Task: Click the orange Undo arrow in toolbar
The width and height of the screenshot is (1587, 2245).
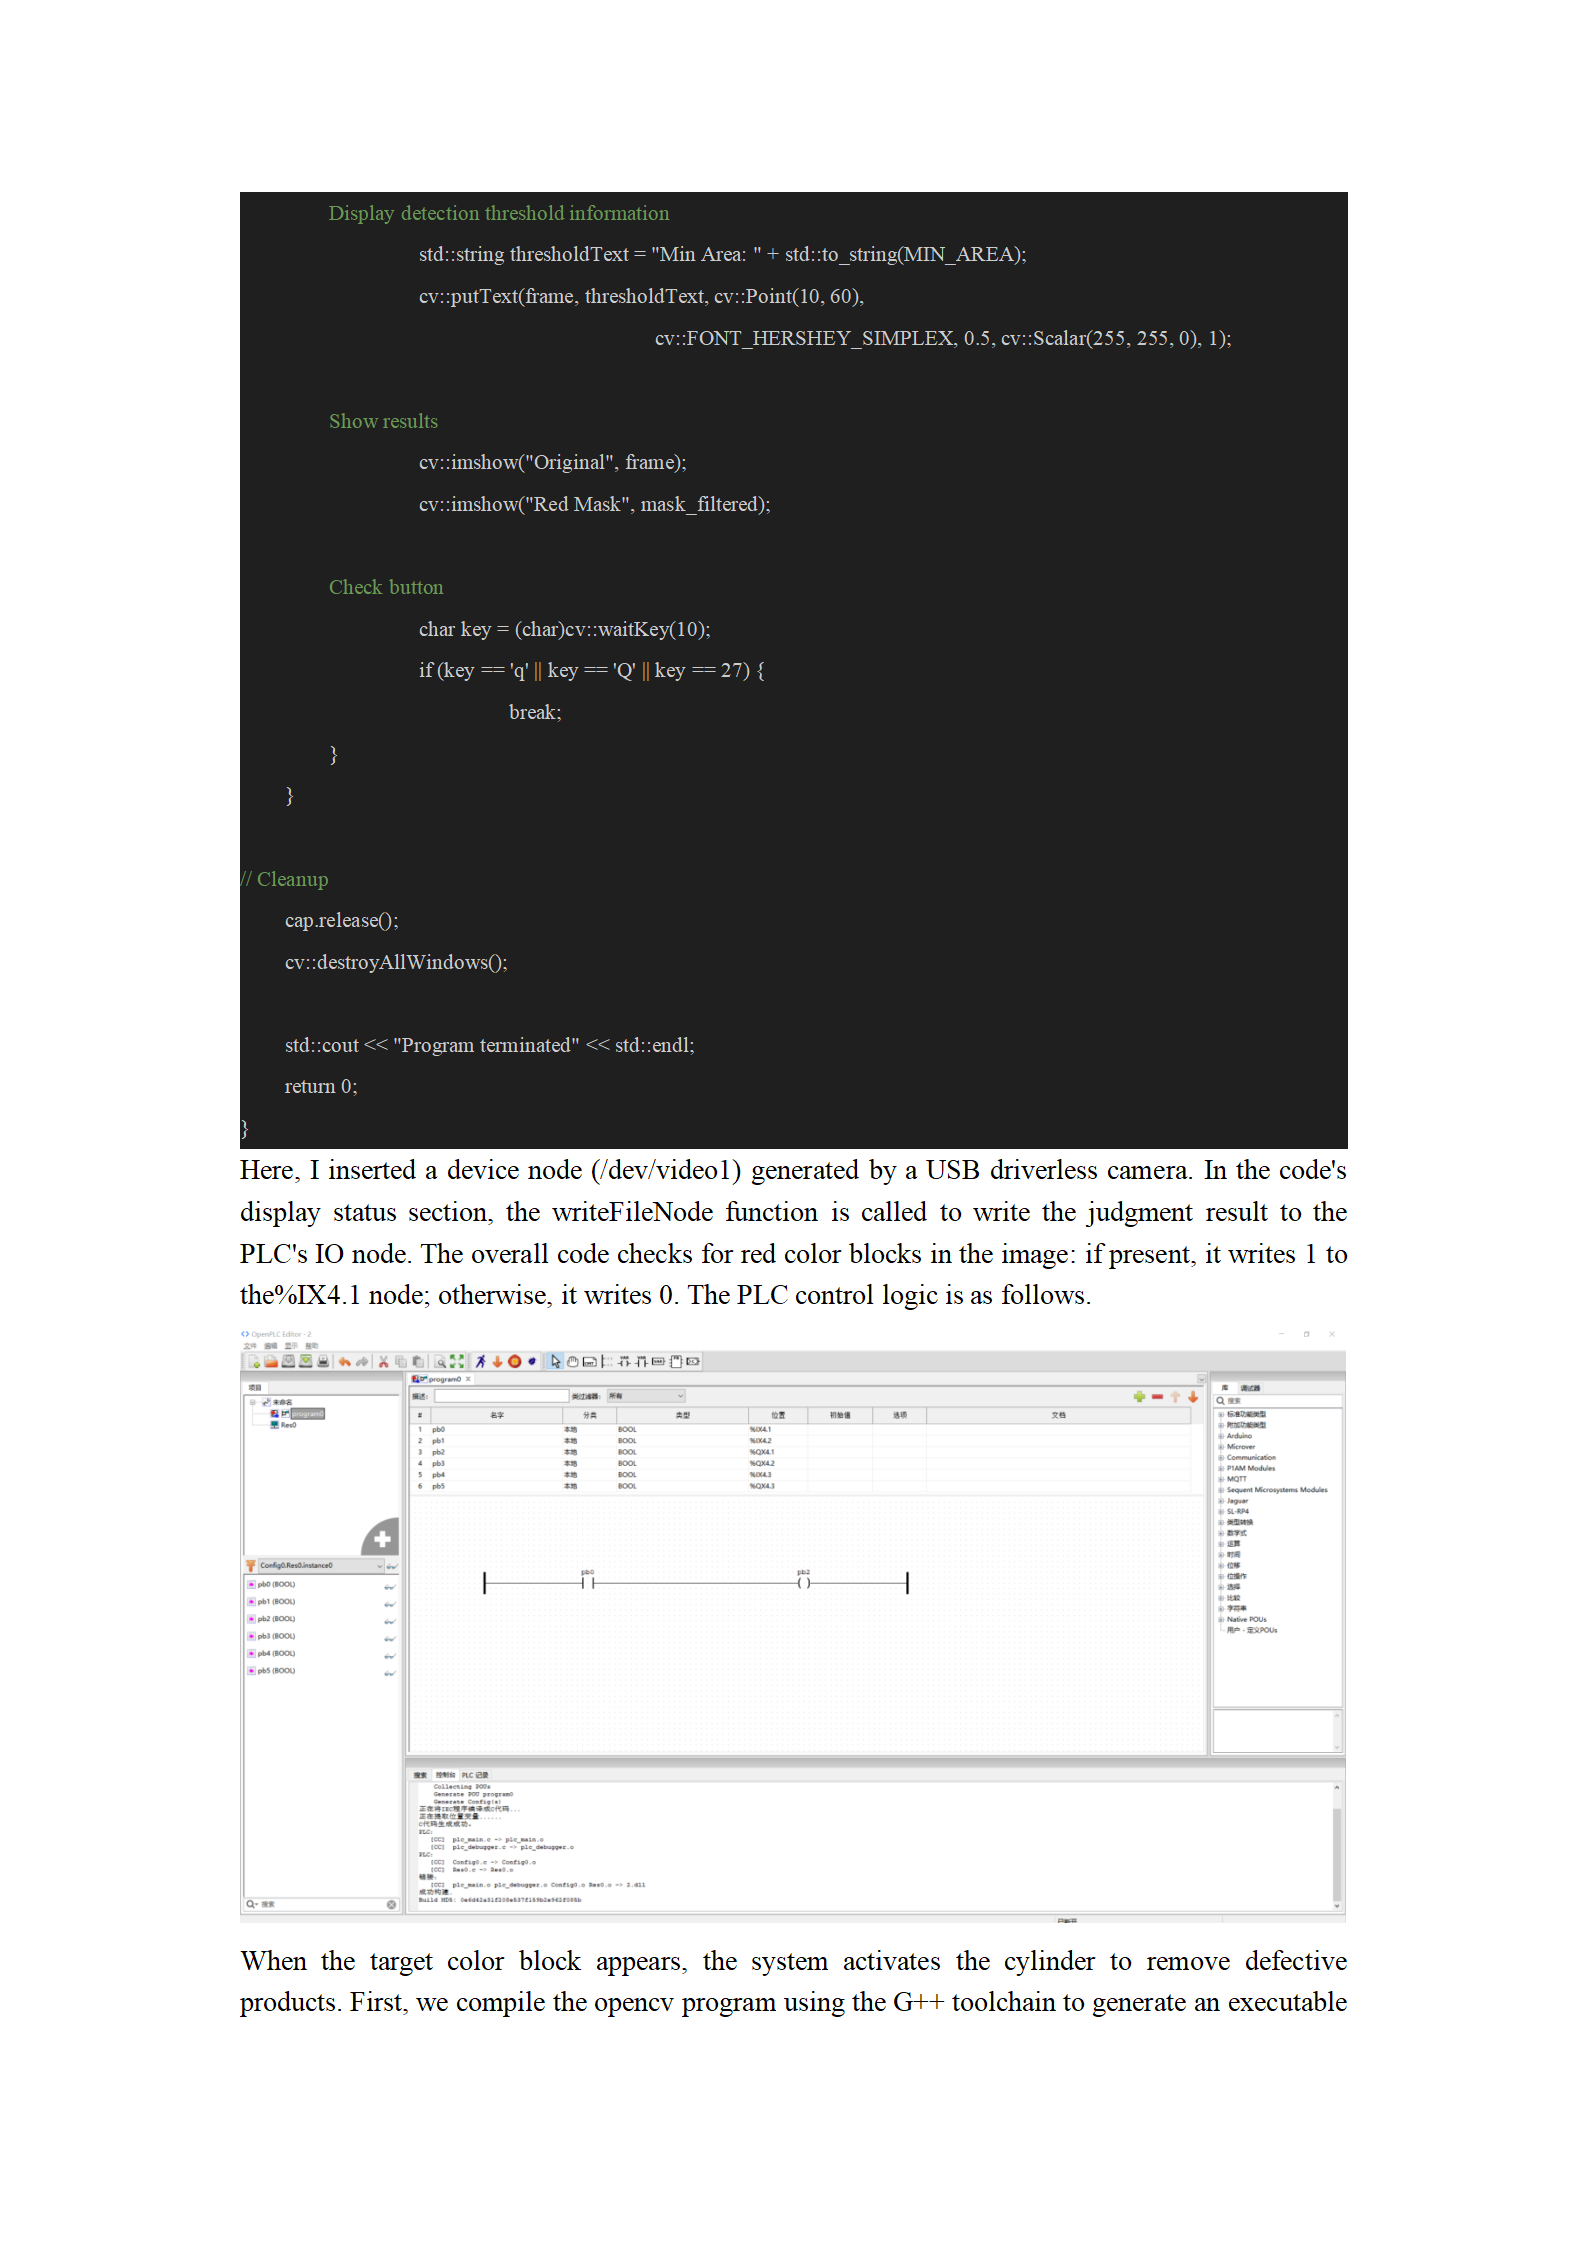Action: pos(344,1361)
